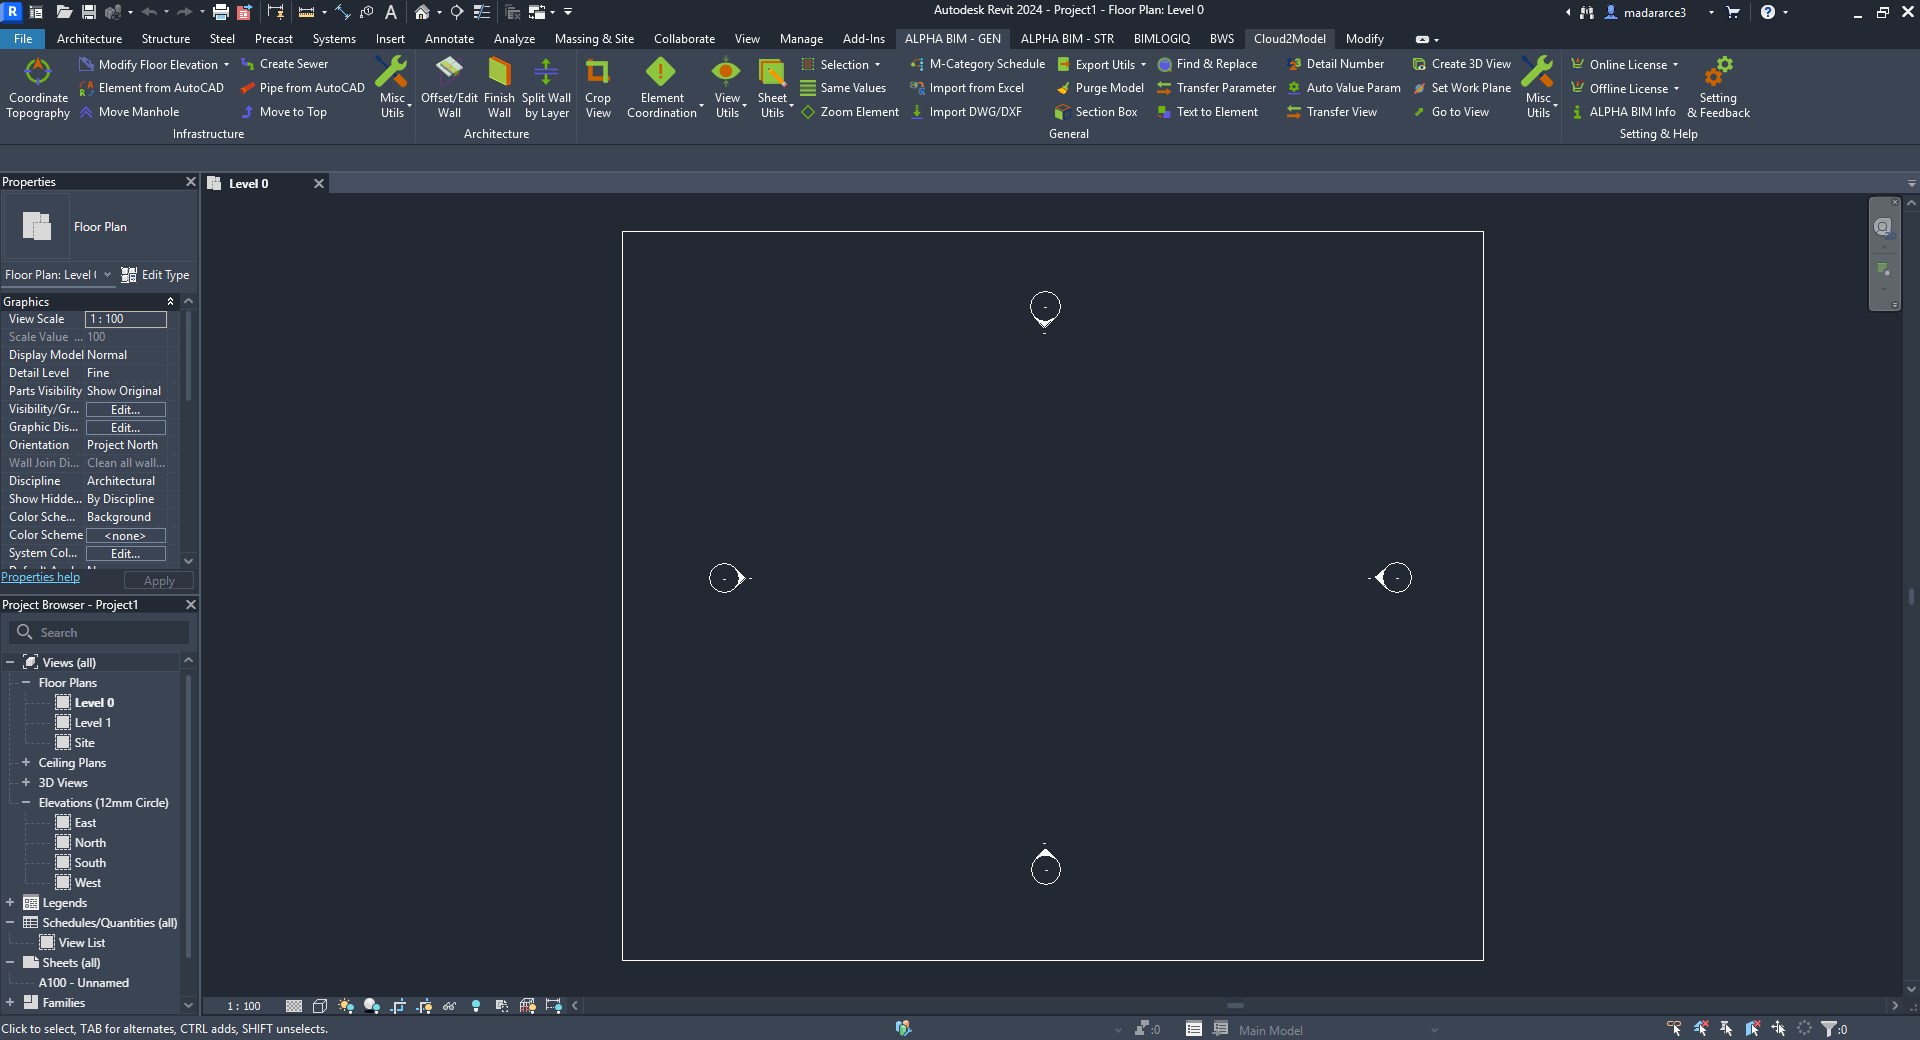This screenshot has height=1040, width=1920.
Task: Toggle Select Underlay Elements in status bar
Action: 1700,1028
